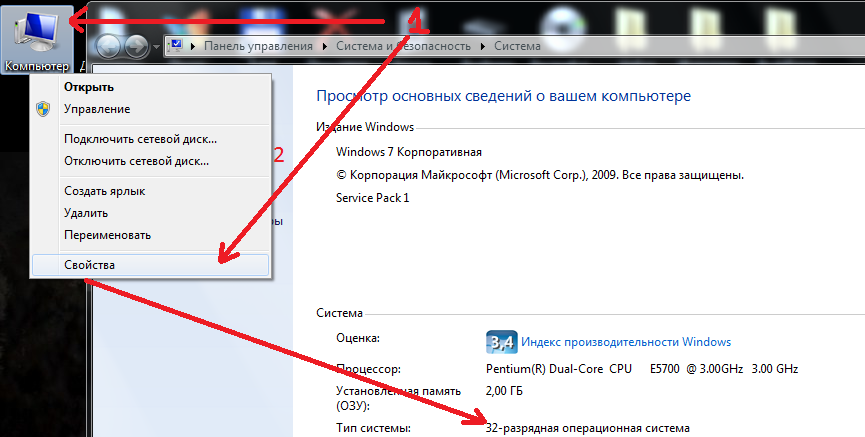Open the recent pages dropdown beside Forward button
This screenshot has width=865, height=437.
click(156, 47)
